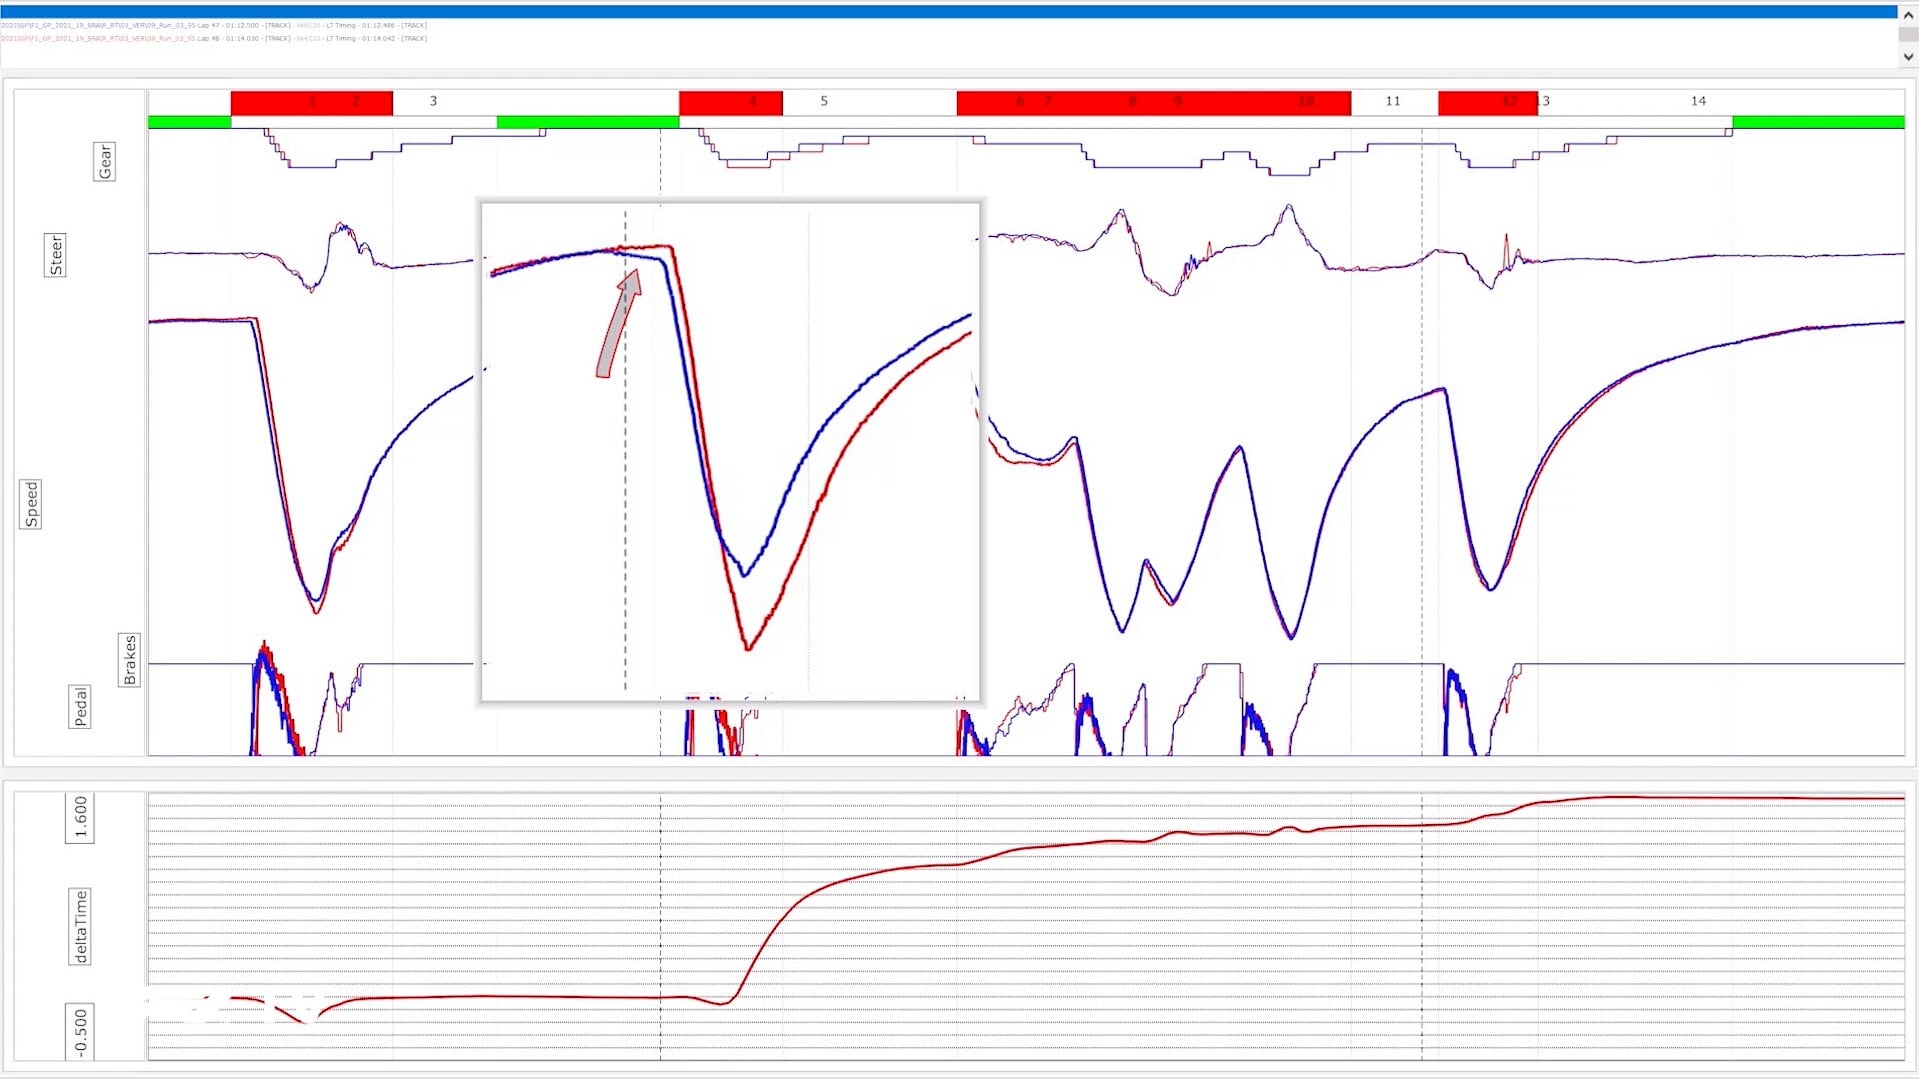
Task: Select track sector 11 in the sector bar
Action: 1393,101
